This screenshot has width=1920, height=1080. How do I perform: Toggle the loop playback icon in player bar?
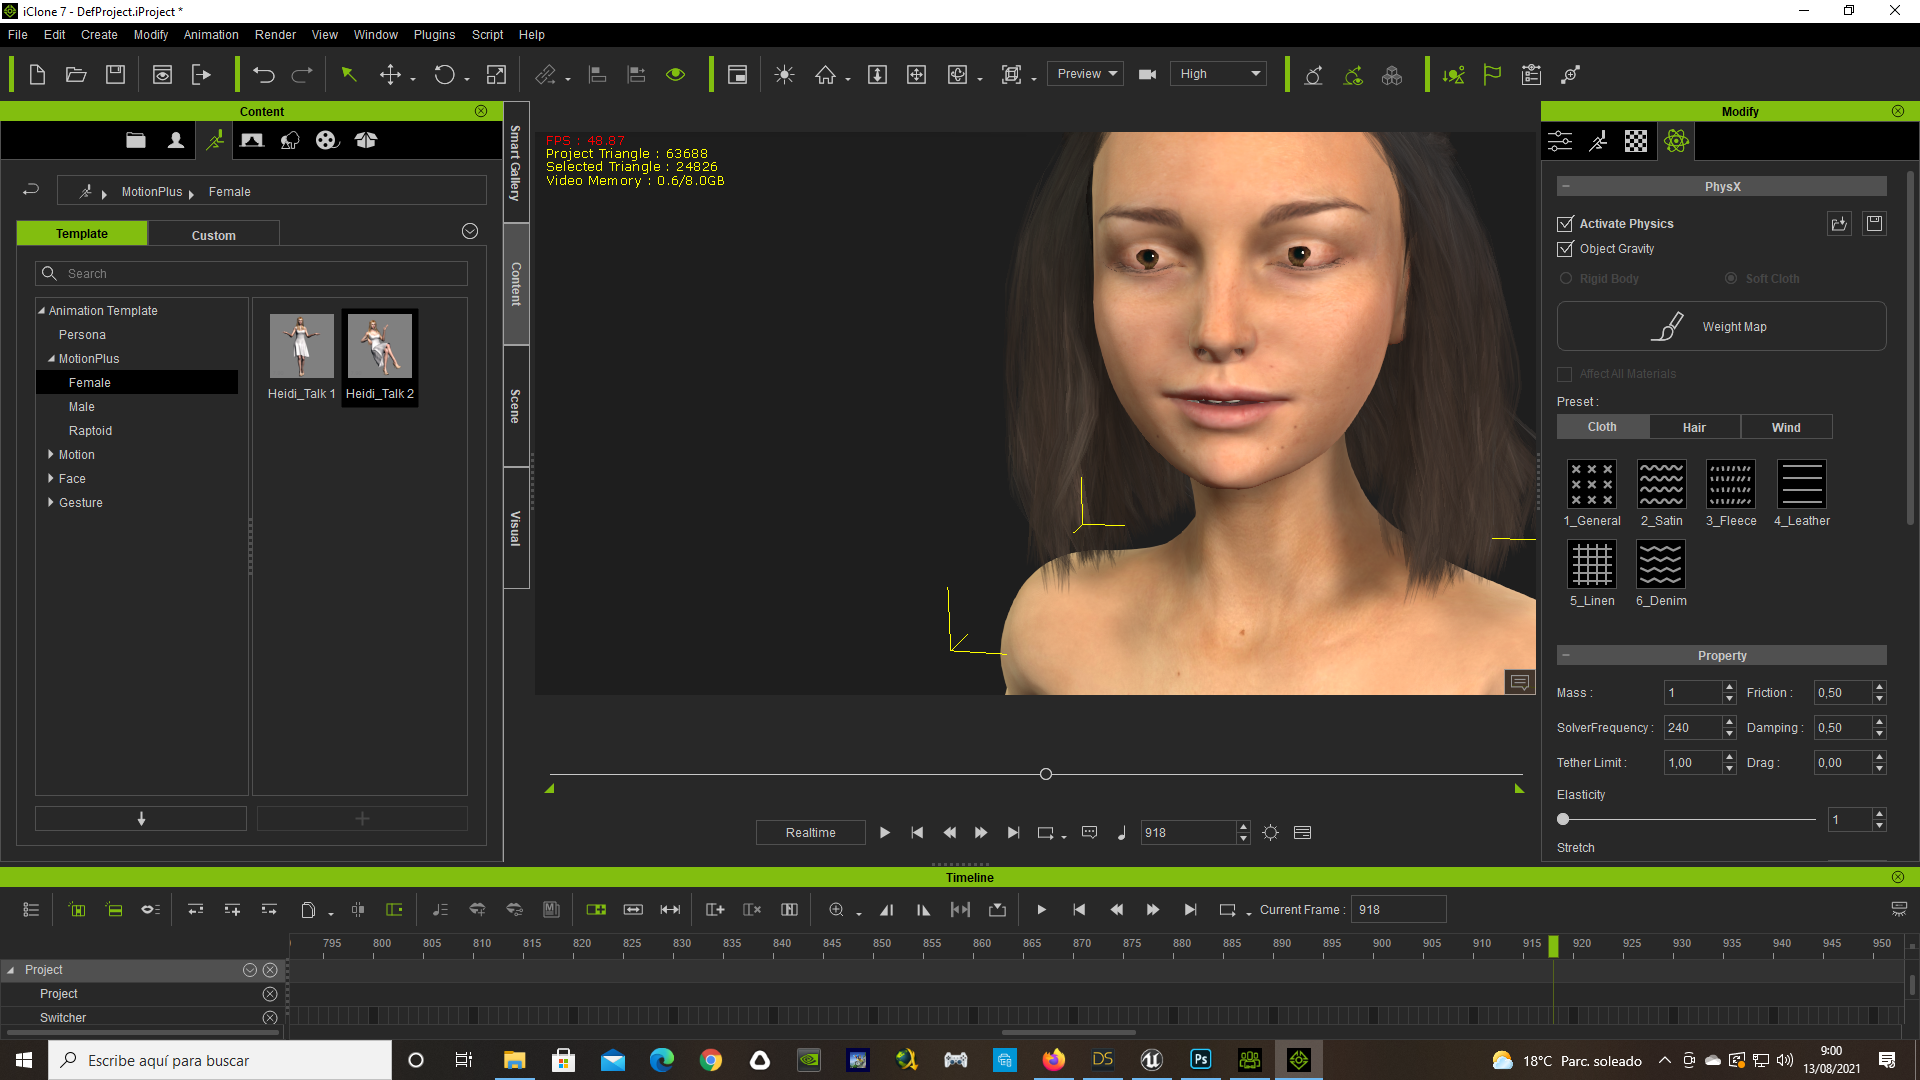pyautogui.click(x=1045, y=833)
